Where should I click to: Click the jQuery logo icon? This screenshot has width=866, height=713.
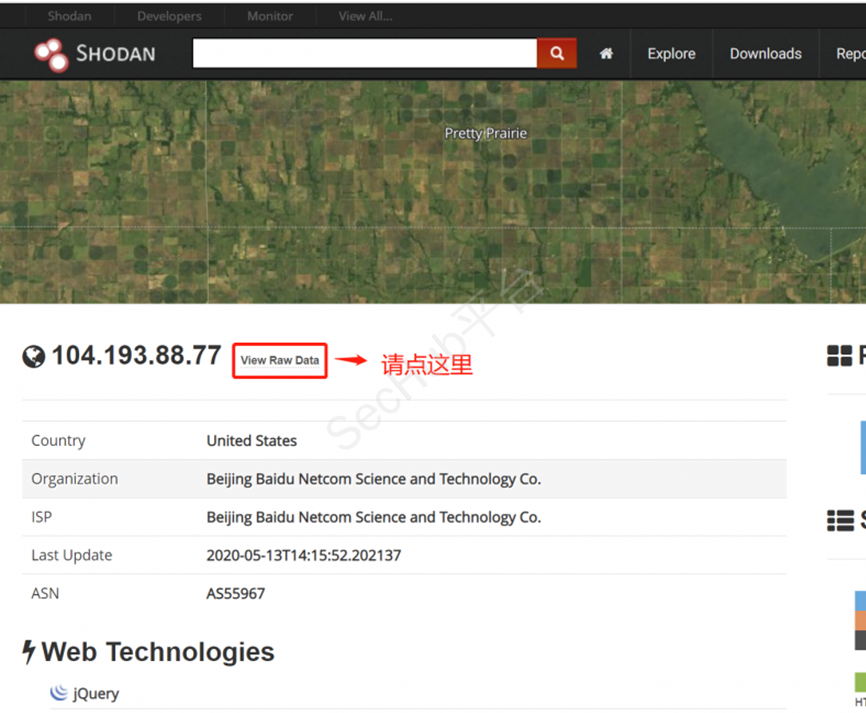tap(59, 693)
